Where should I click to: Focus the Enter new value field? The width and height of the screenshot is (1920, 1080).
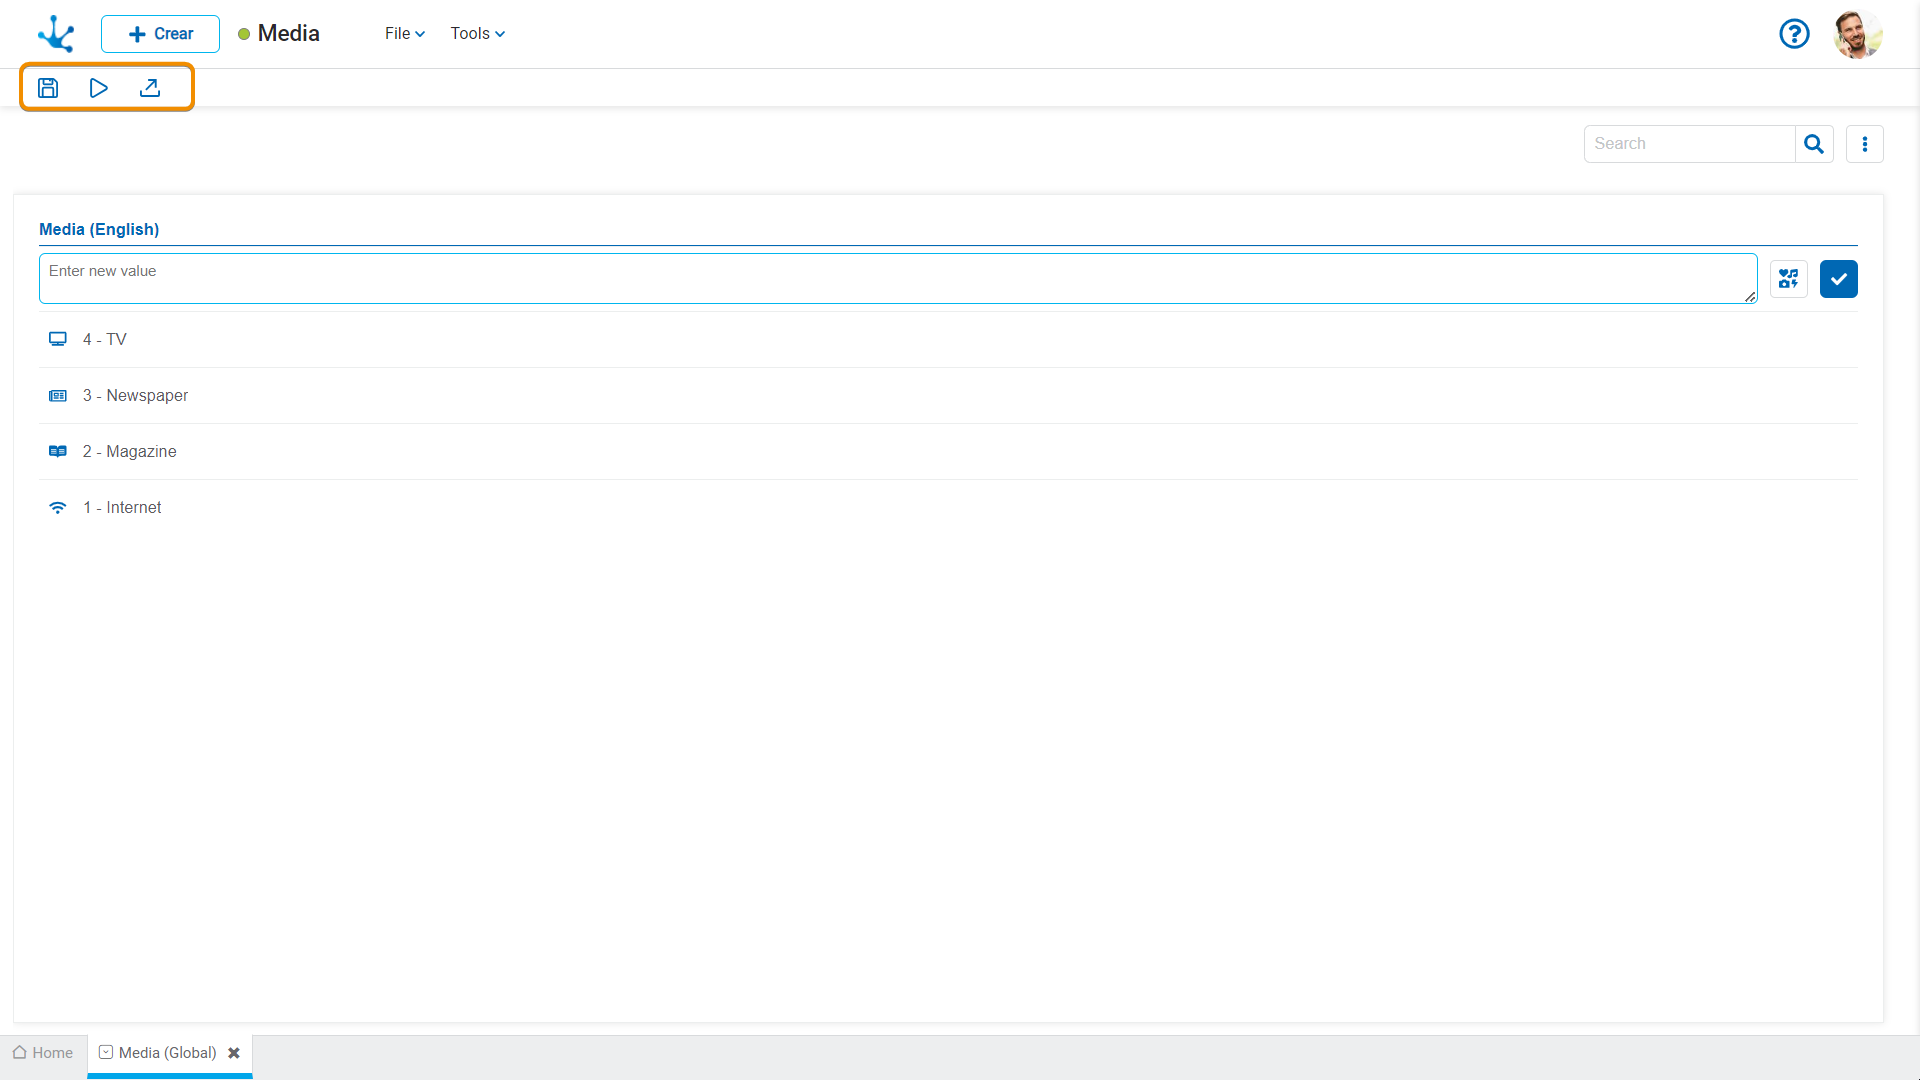(897, 278)
